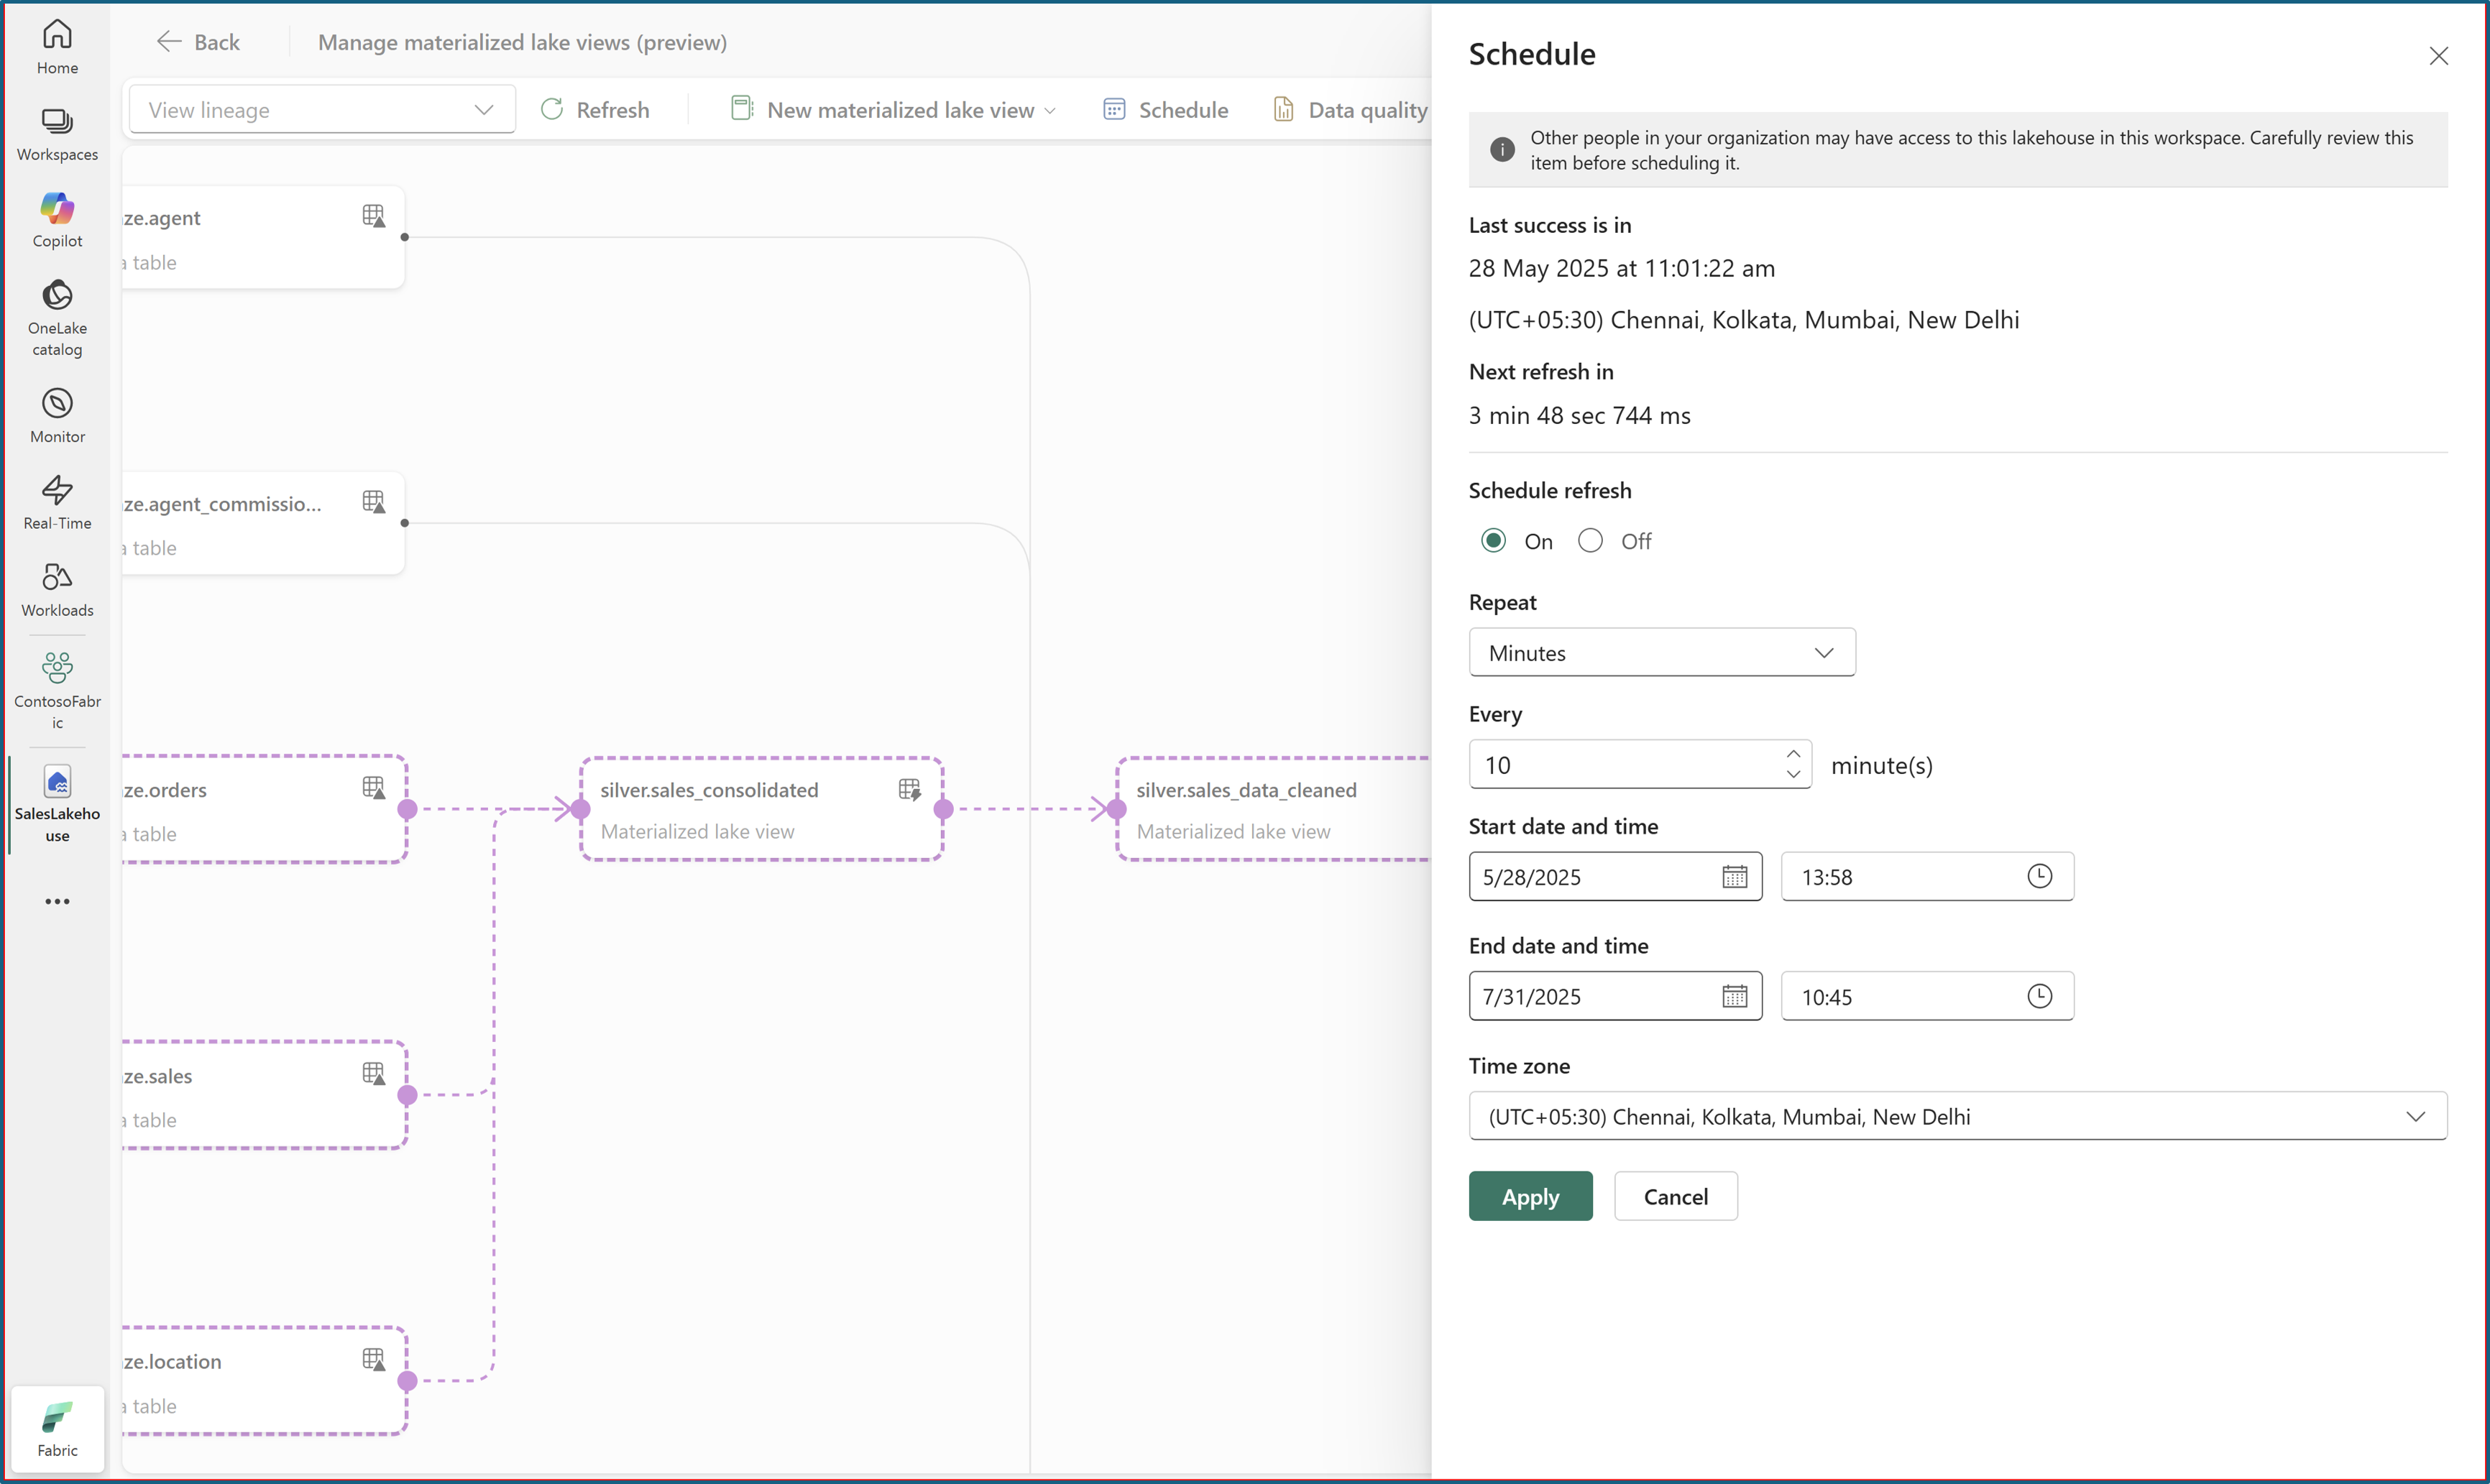This screenshot has height=1484, width=2490.
Task: Click the Refresh toolbar button
Action: [x=595, y=110]
